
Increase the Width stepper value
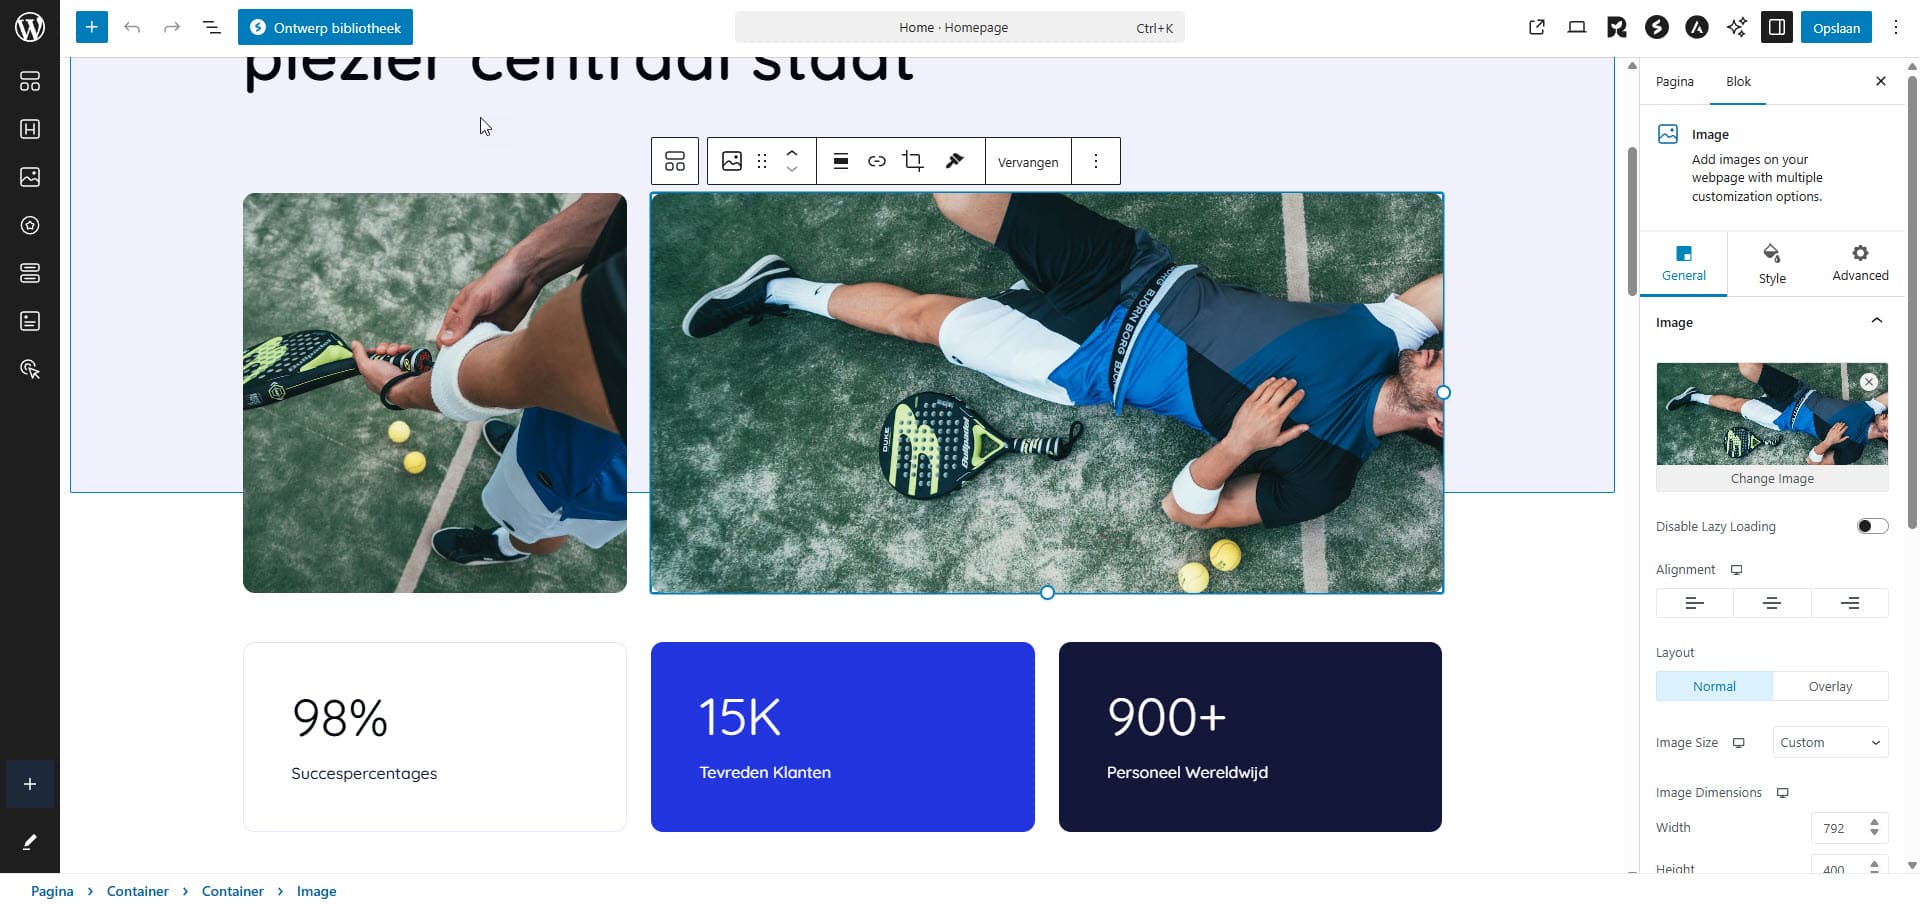click(x=1874, y=822)
